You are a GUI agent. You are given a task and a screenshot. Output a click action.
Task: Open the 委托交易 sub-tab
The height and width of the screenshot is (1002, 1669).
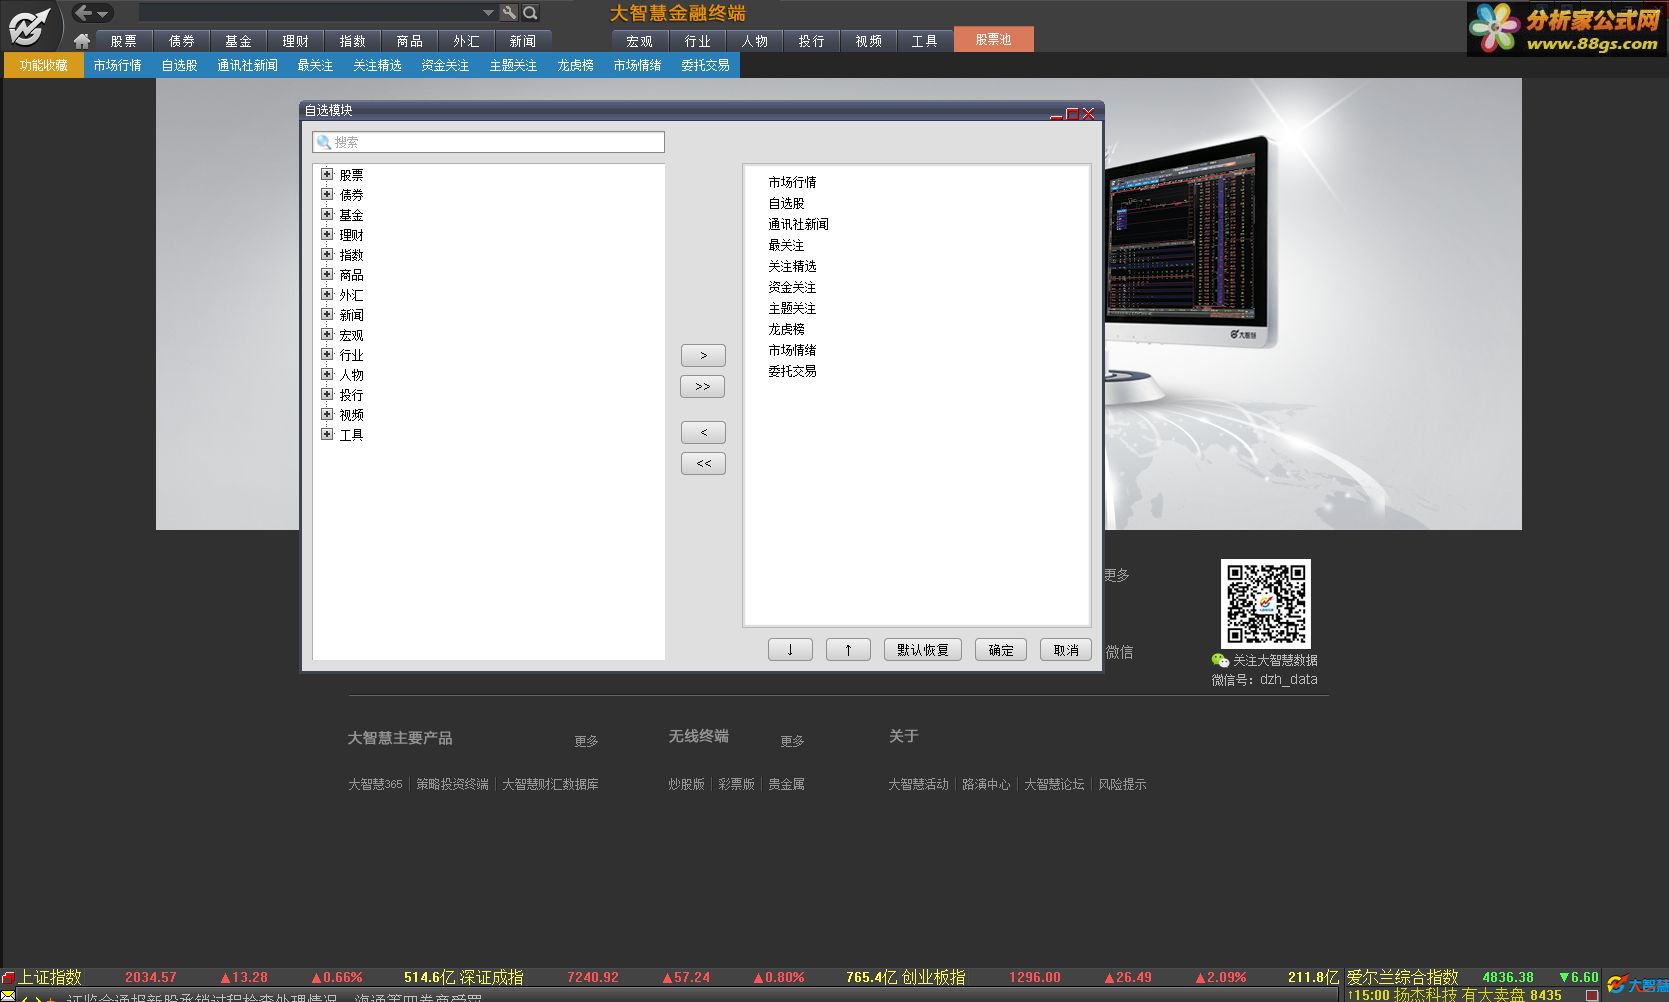[705, 65]
